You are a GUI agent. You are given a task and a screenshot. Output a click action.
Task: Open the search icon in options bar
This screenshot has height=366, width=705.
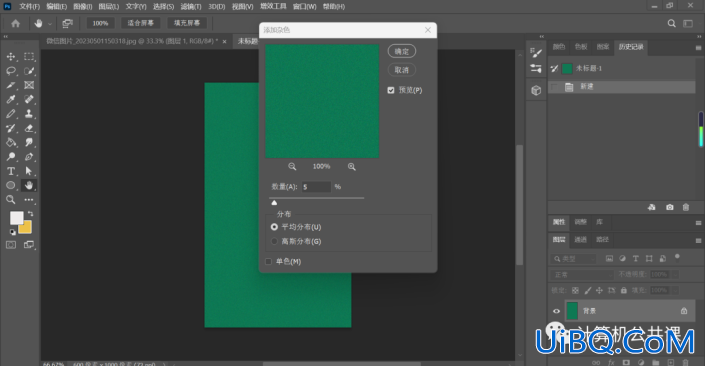671,23
